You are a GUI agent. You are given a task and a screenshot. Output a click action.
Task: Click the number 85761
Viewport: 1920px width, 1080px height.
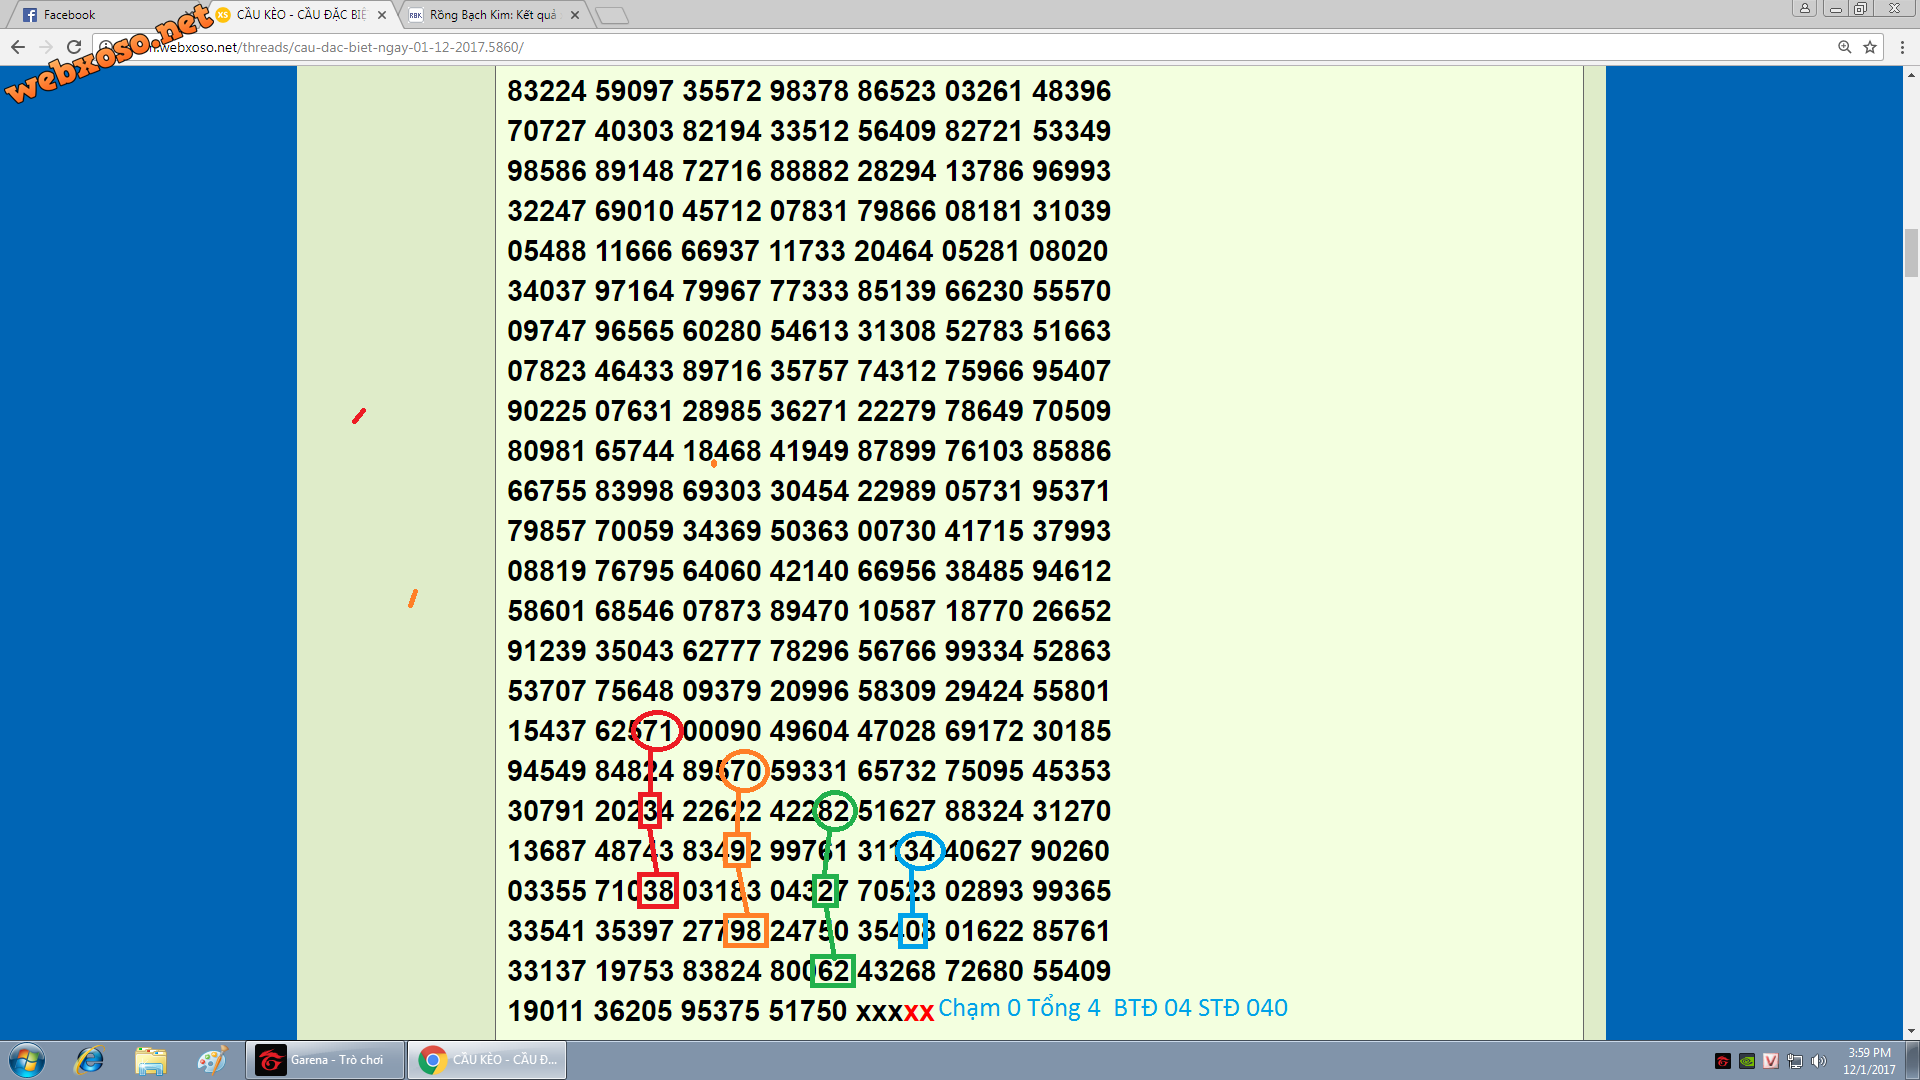coord(1072,931)
